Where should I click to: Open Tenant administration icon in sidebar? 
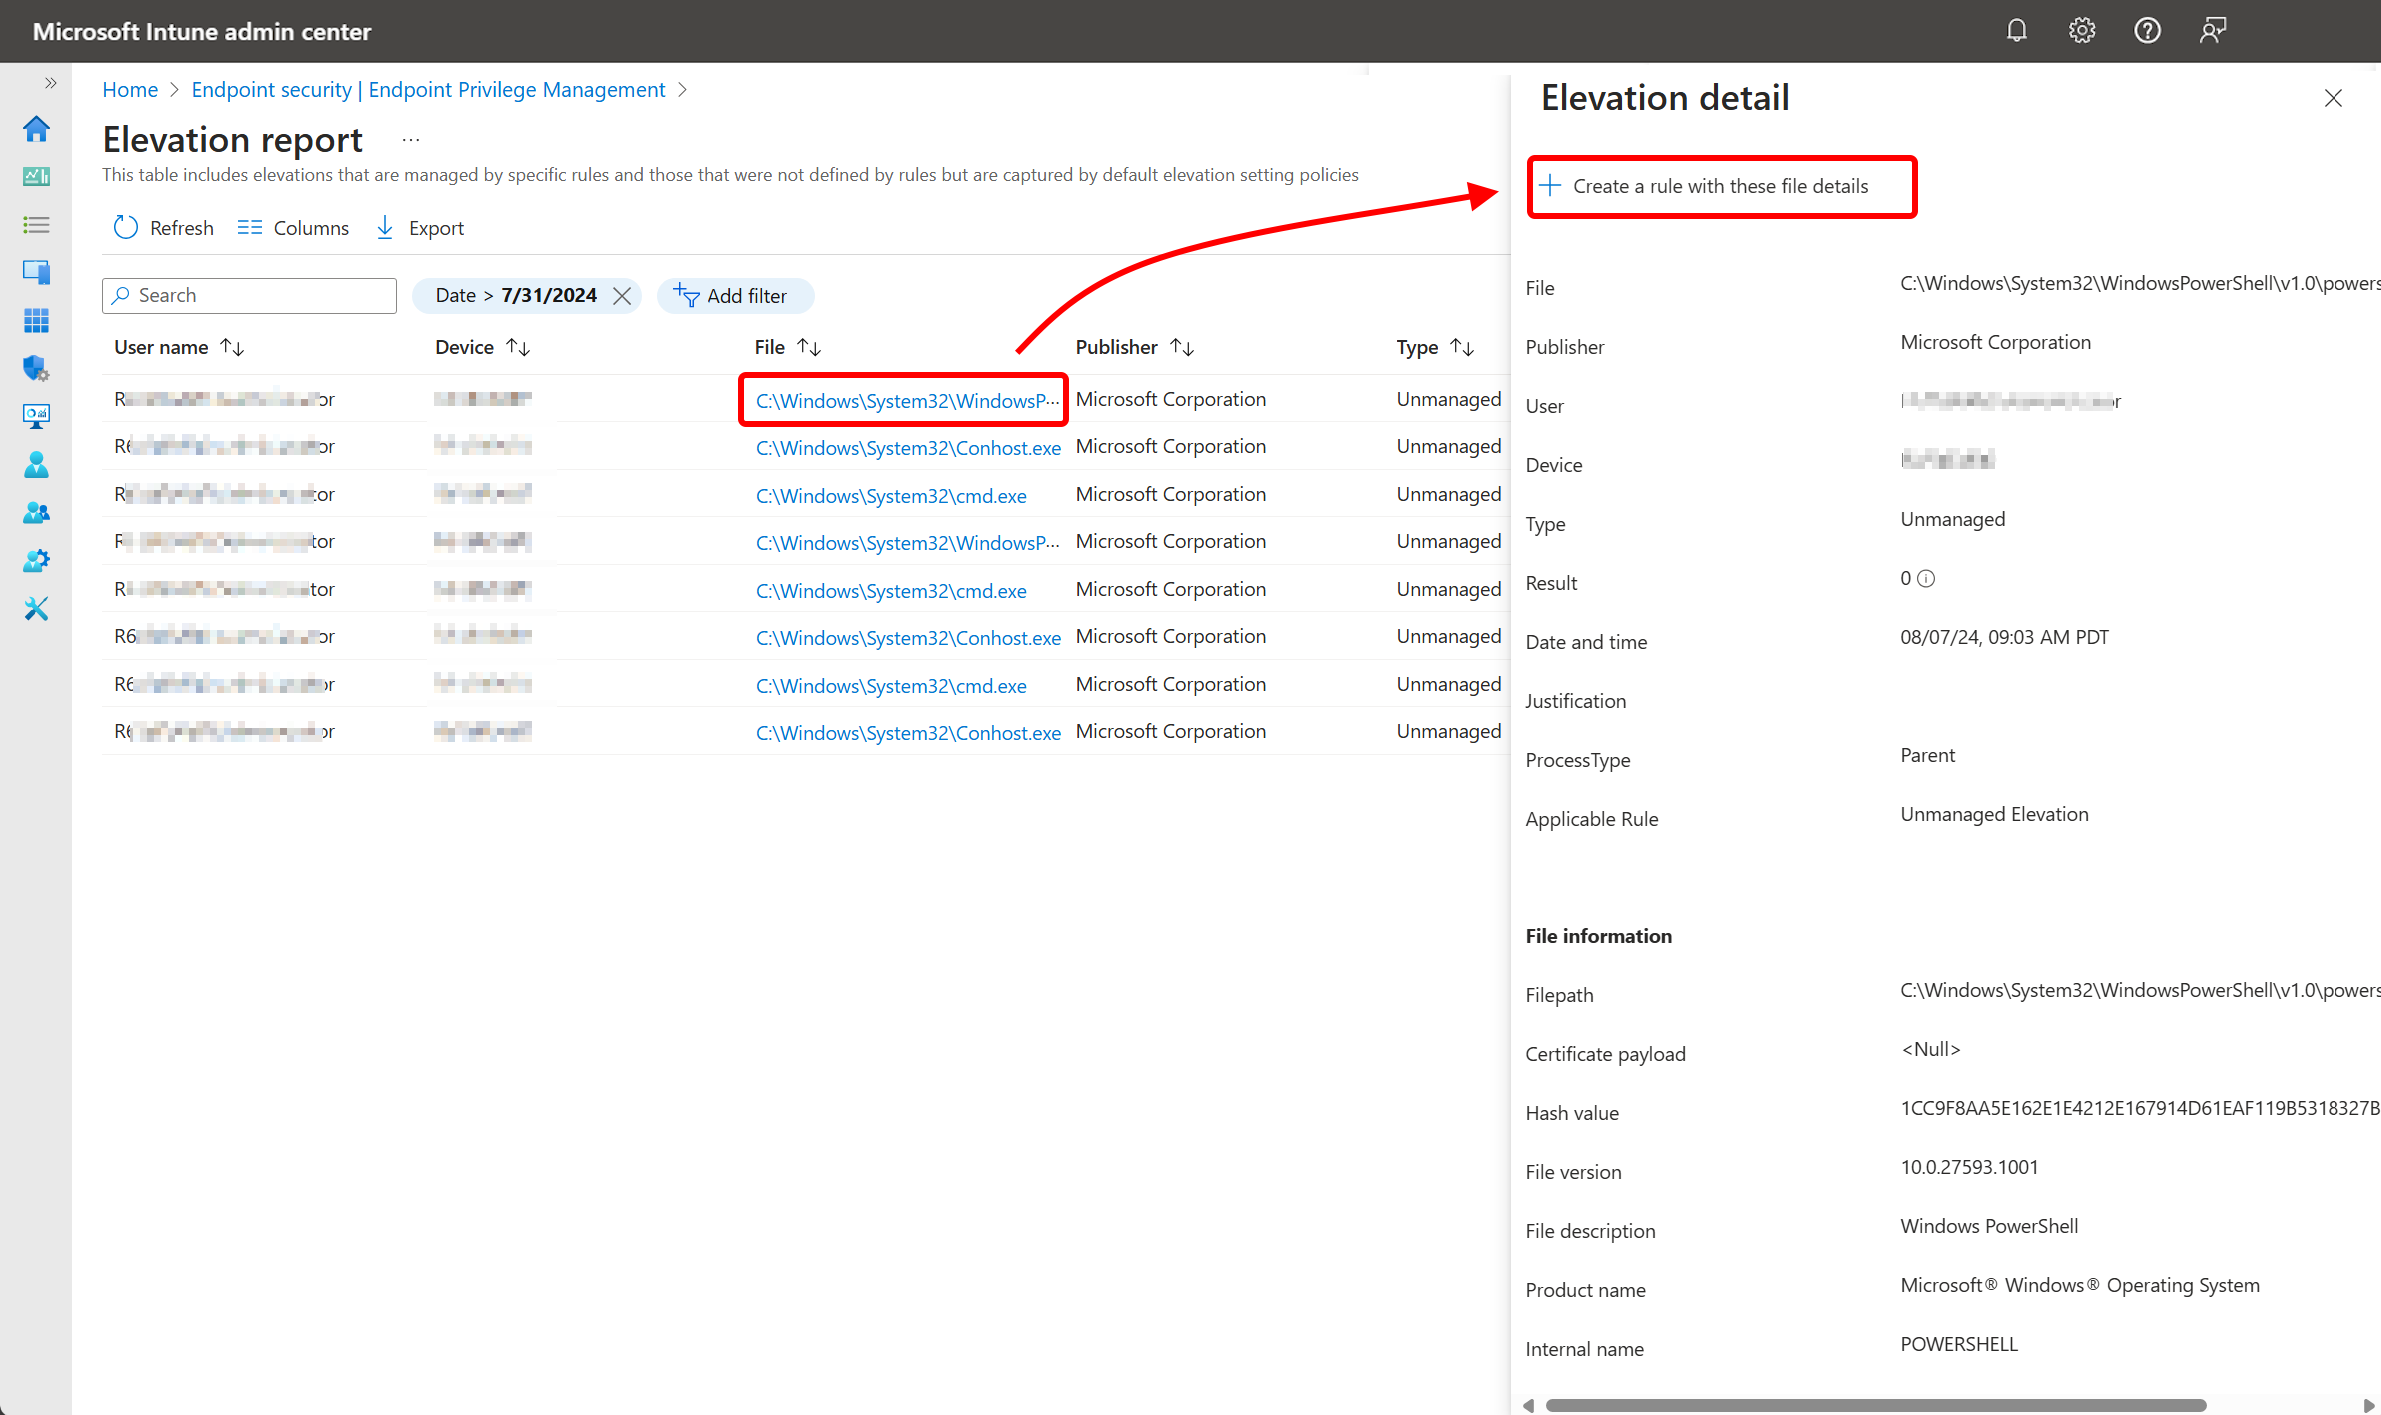[36, 560]
